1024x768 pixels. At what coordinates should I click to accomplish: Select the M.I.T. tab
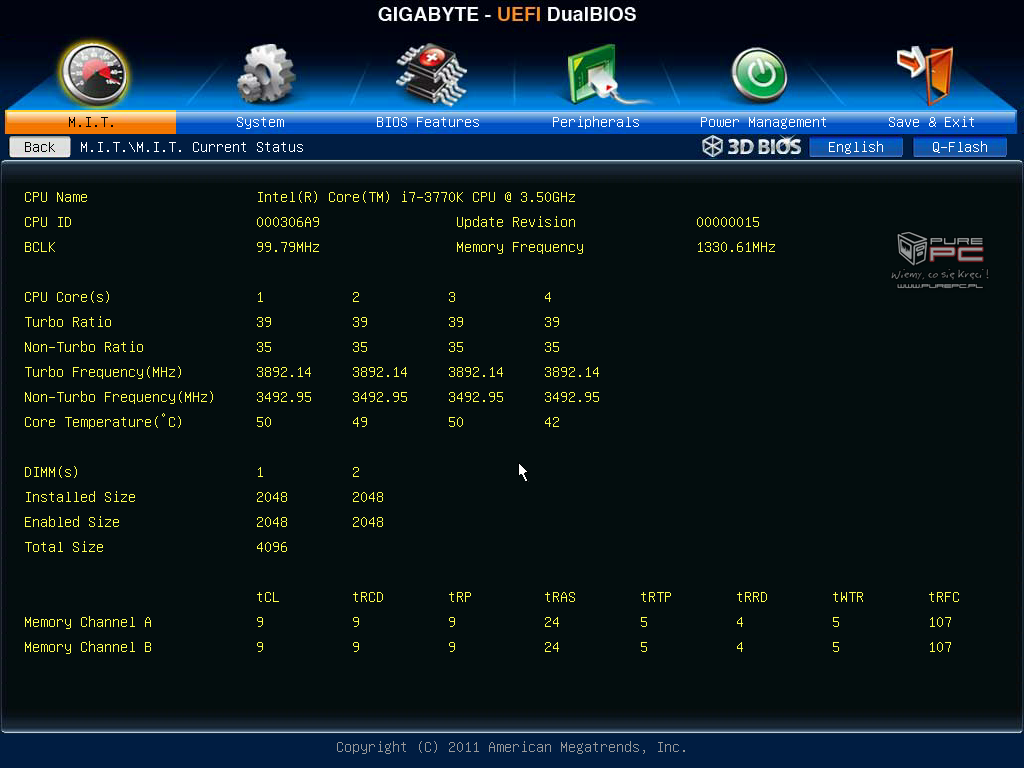pos(91,122)
